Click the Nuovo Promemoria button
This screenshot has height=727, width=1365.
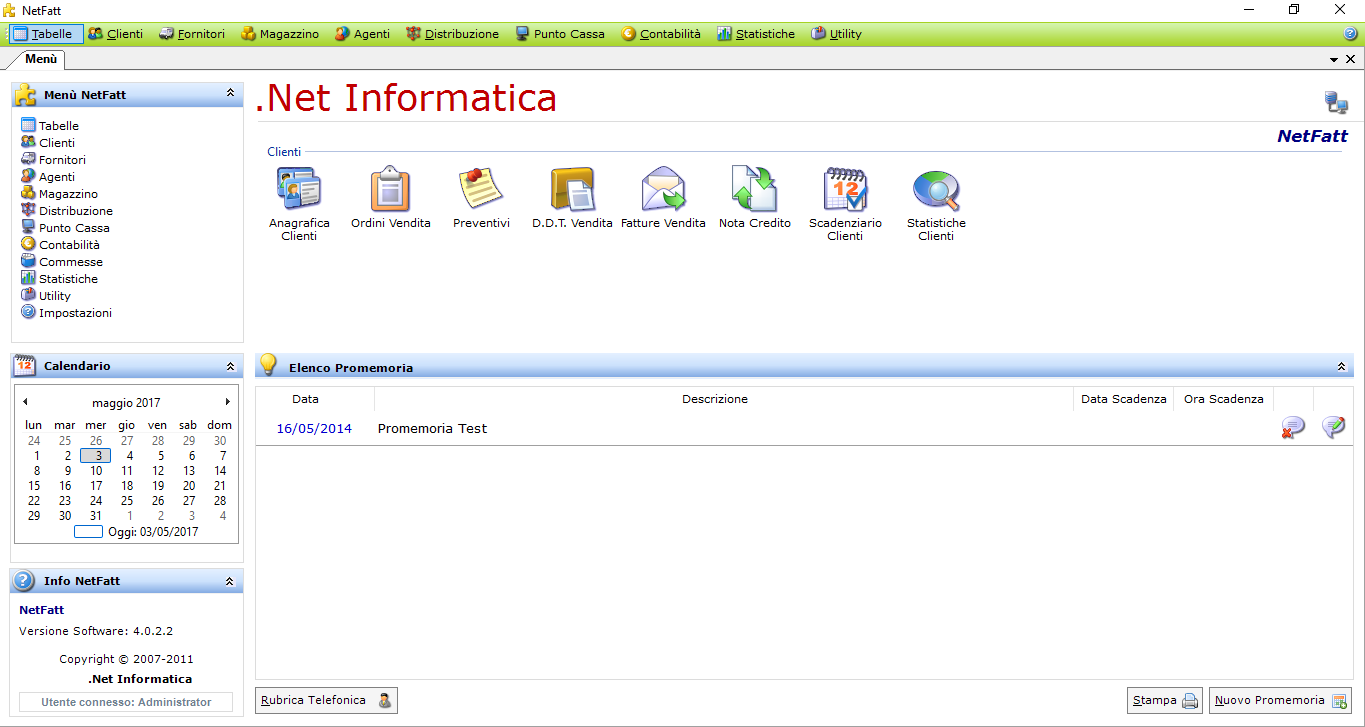(1280, 701)
